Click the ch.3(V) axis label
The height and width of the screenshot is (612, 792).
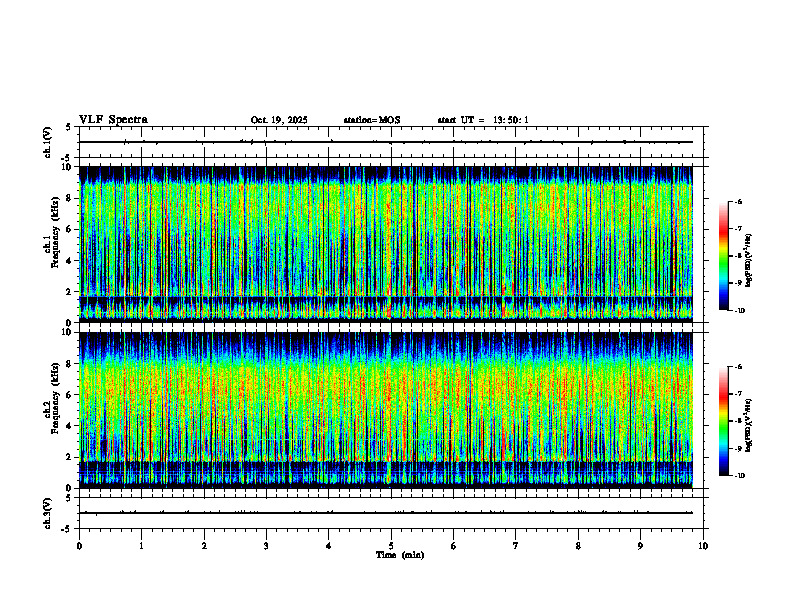point(47,513)
